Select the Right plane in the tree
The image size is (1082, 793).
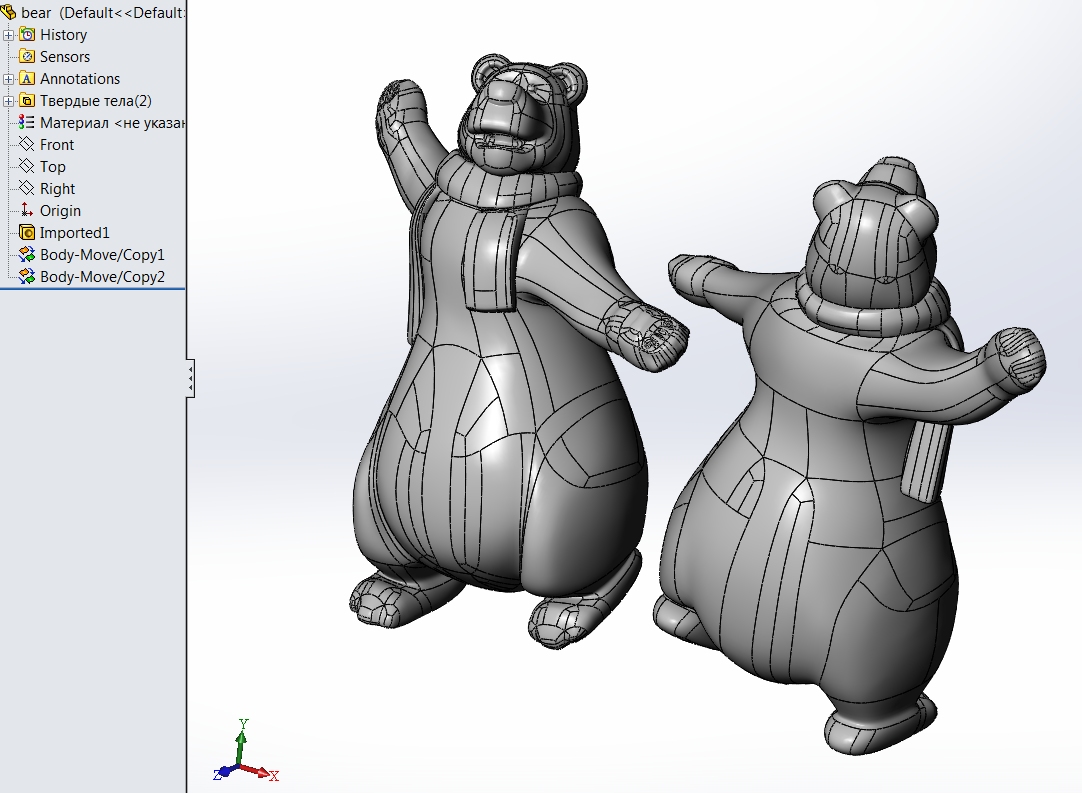(58, 188)
